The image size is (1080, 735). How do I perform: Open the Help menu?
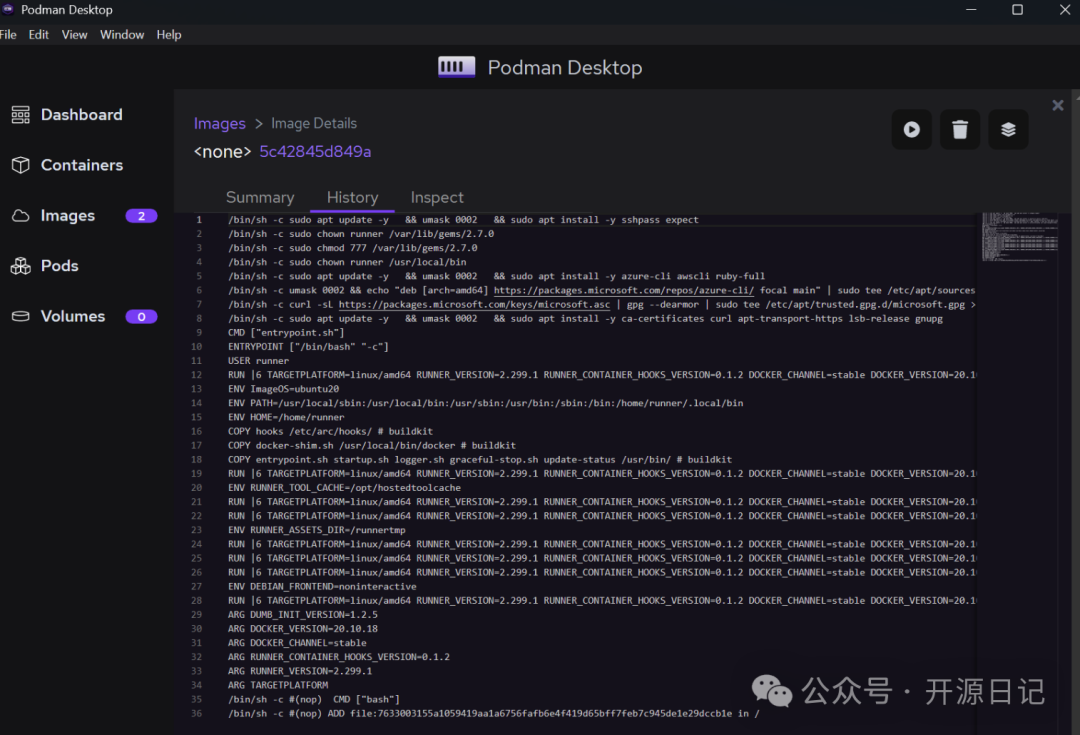[169, 34]
